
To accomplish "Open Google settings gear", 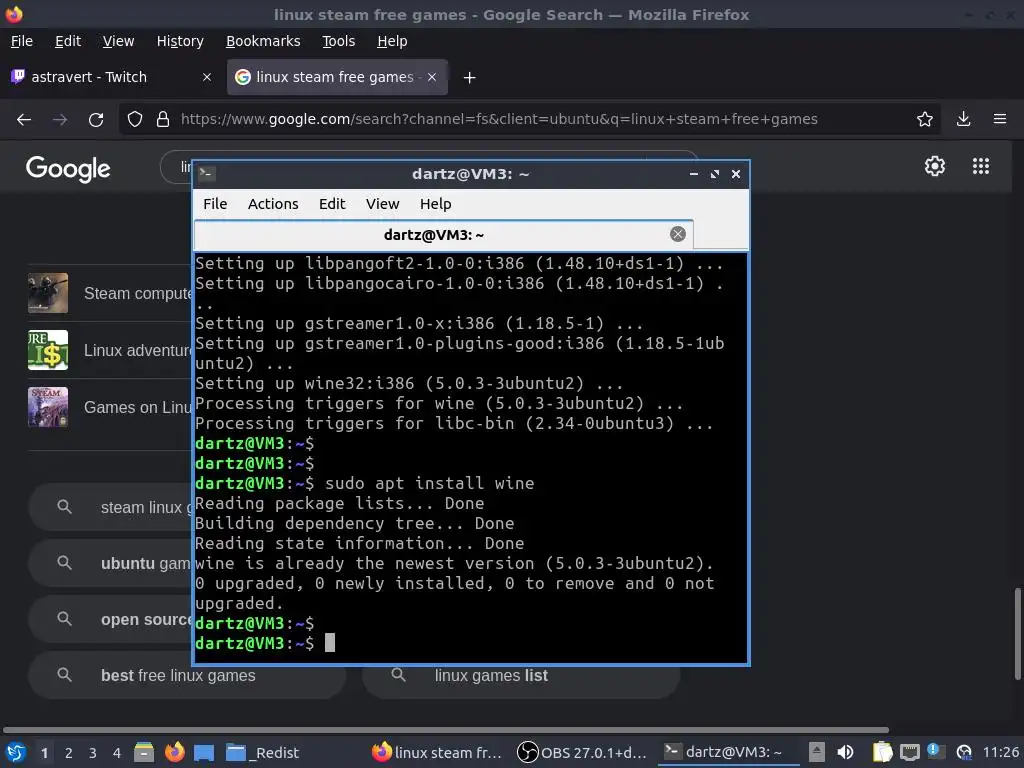I will pos(935,167).
